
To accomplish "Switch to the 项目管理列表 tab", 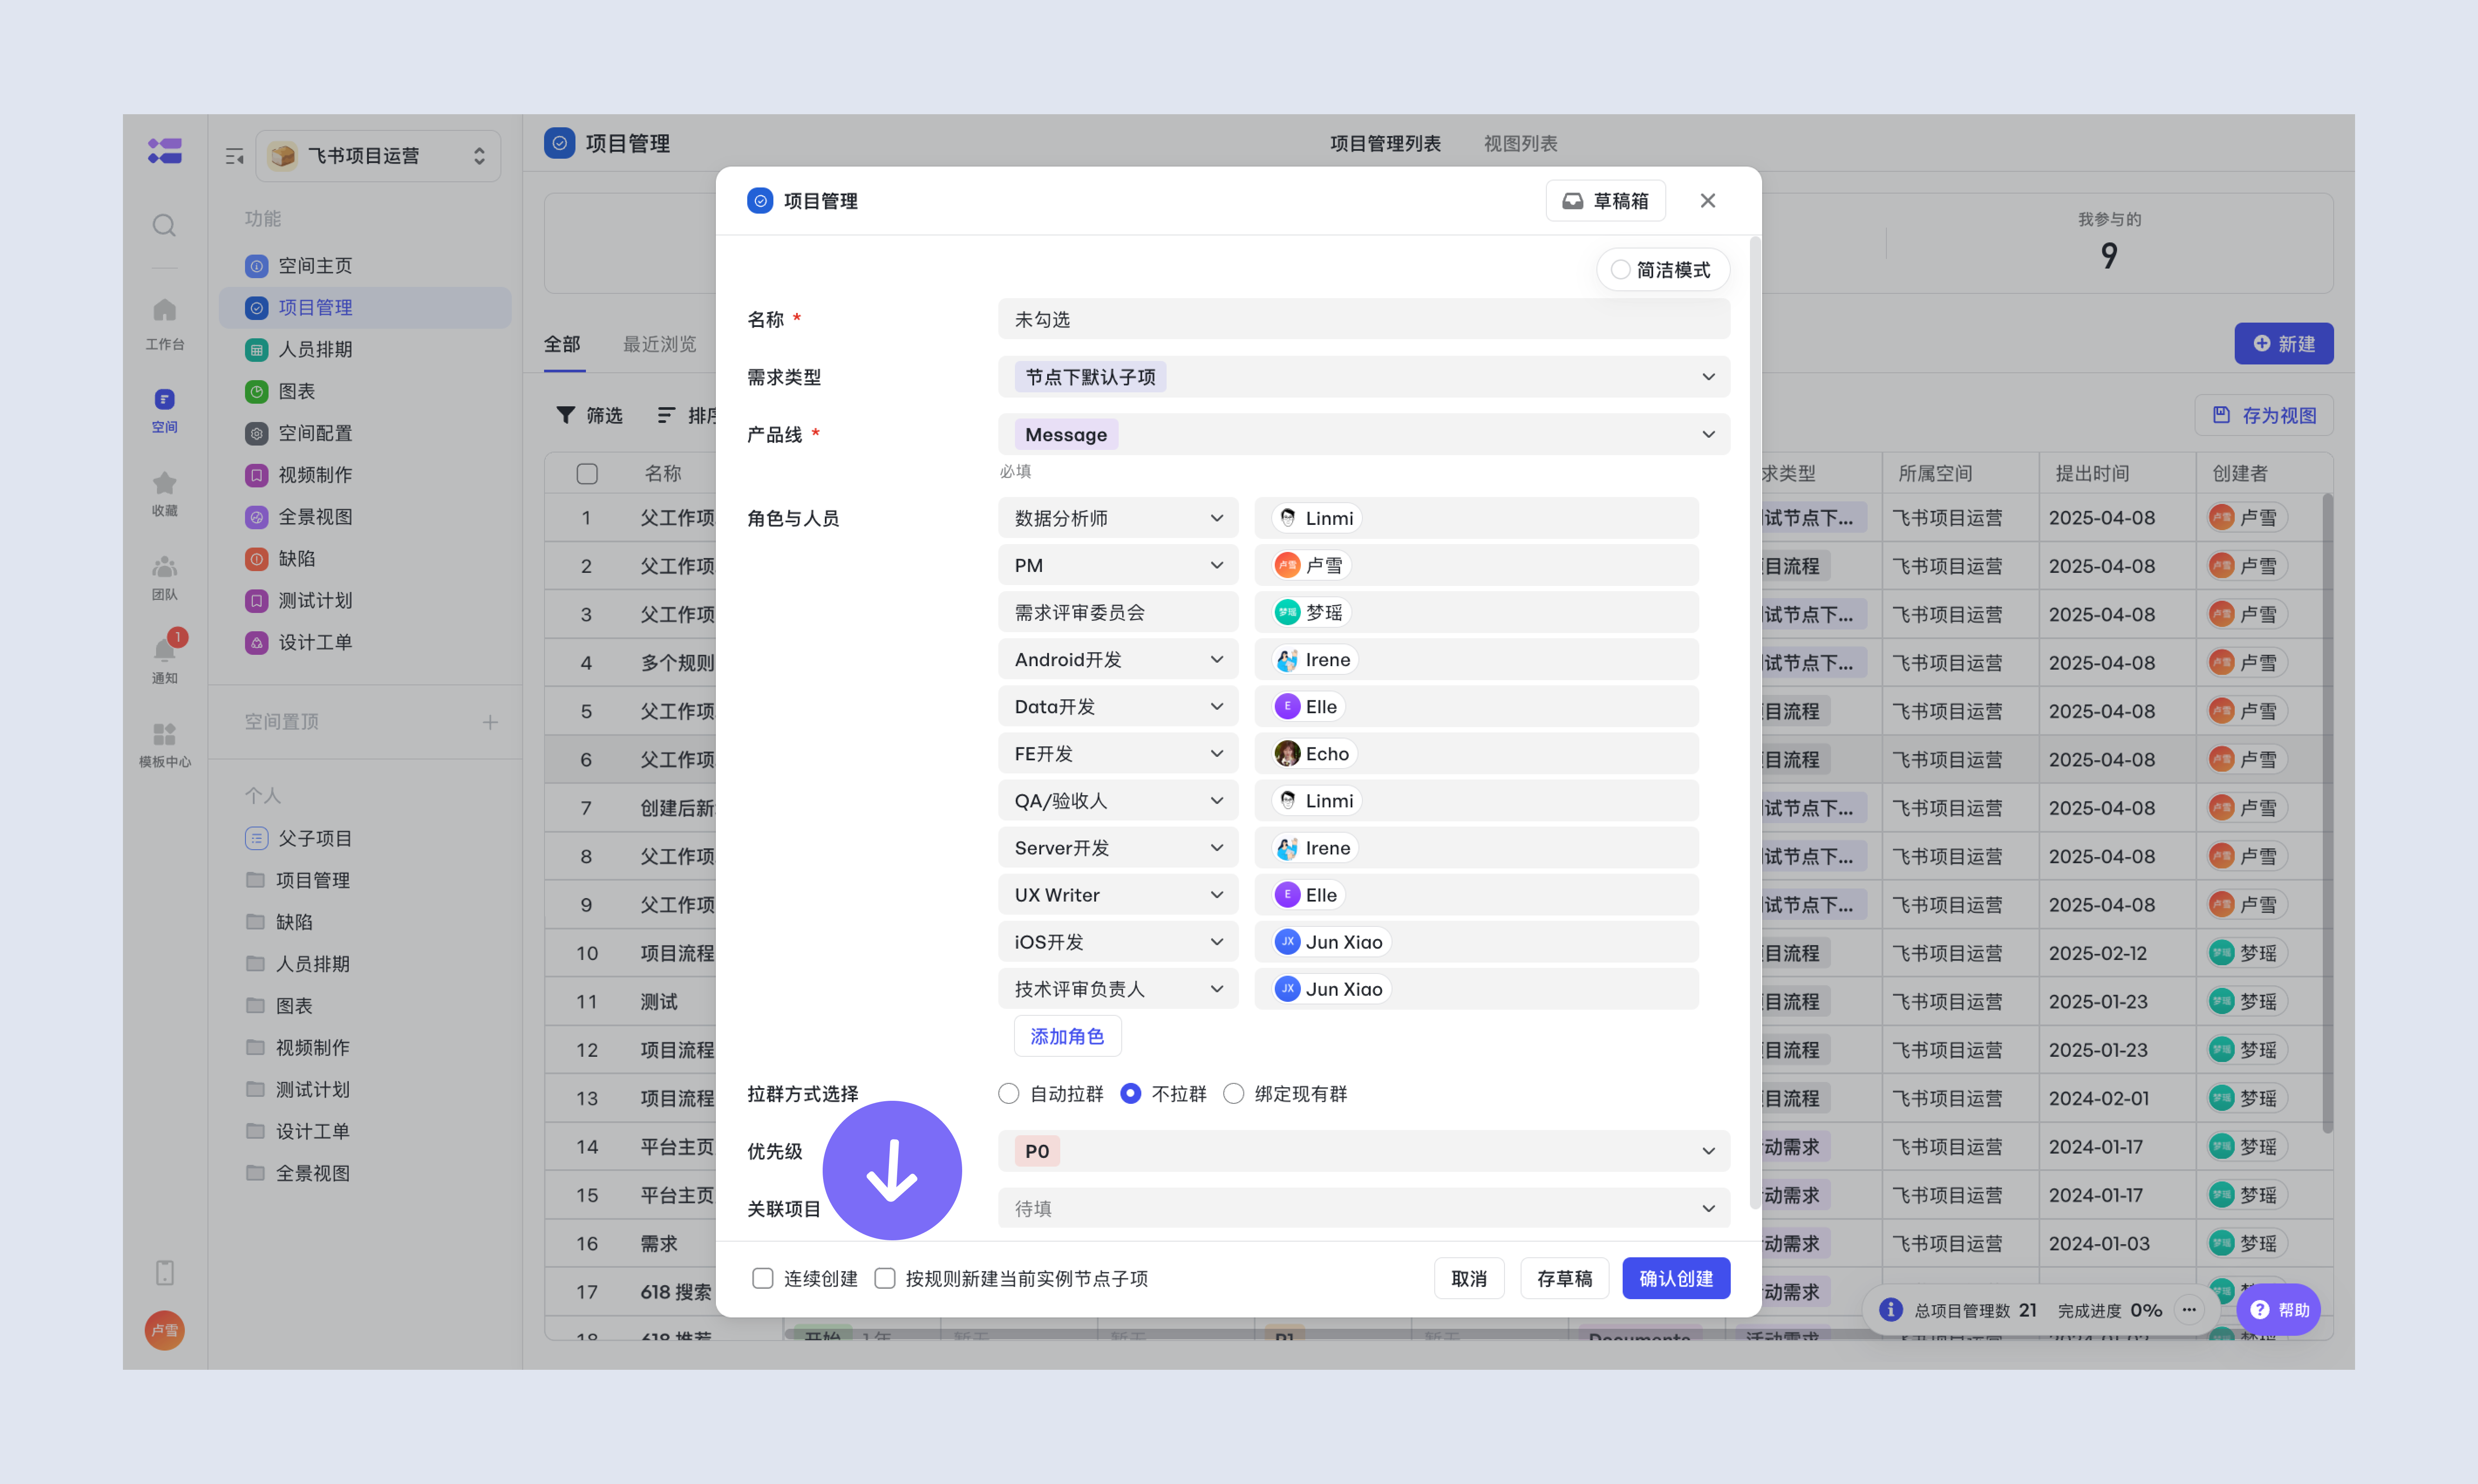I will click(x=1385, y=144).
